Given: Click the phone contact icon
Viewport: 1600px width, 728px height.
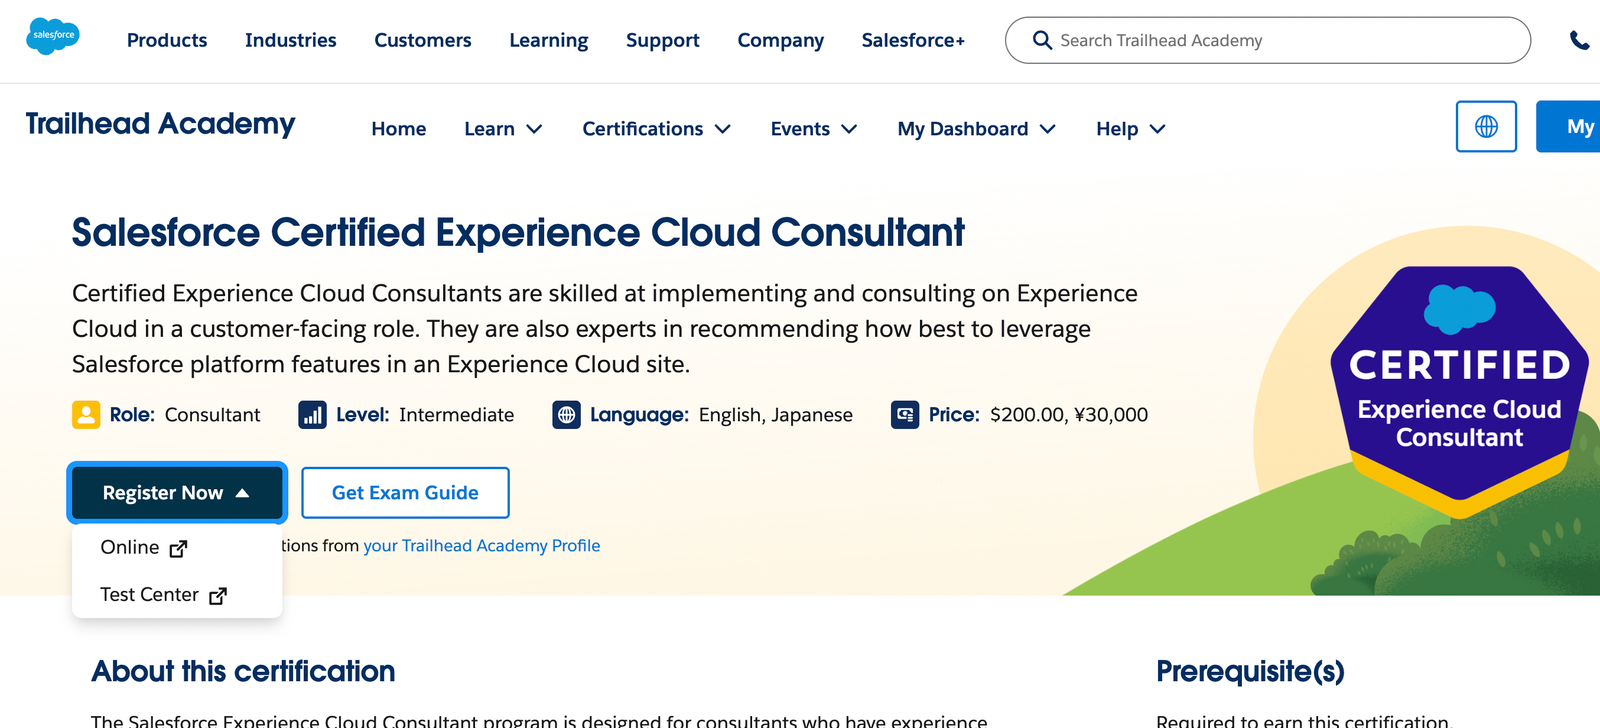Looking at the screenshot, I should click(1579, 40).
